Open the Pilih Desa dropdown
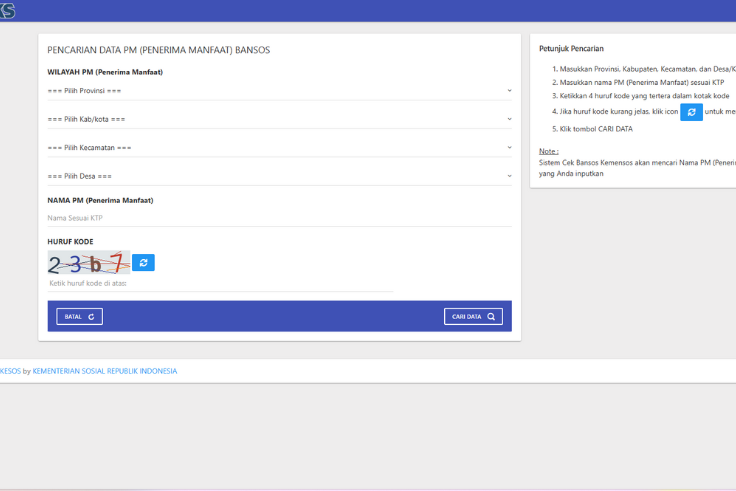The height and width of the screenshot is (491, 736). click(279, 176)
